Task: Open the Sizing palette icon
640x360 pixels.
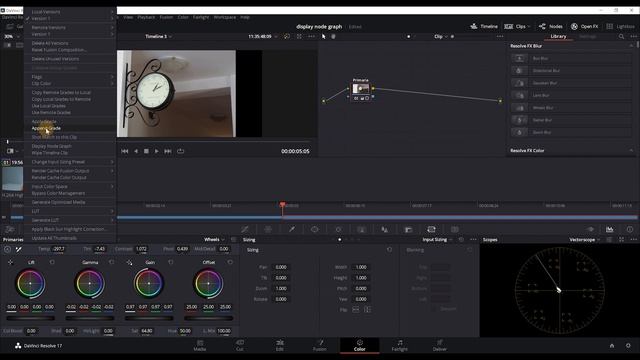Action: coord(431,229)
